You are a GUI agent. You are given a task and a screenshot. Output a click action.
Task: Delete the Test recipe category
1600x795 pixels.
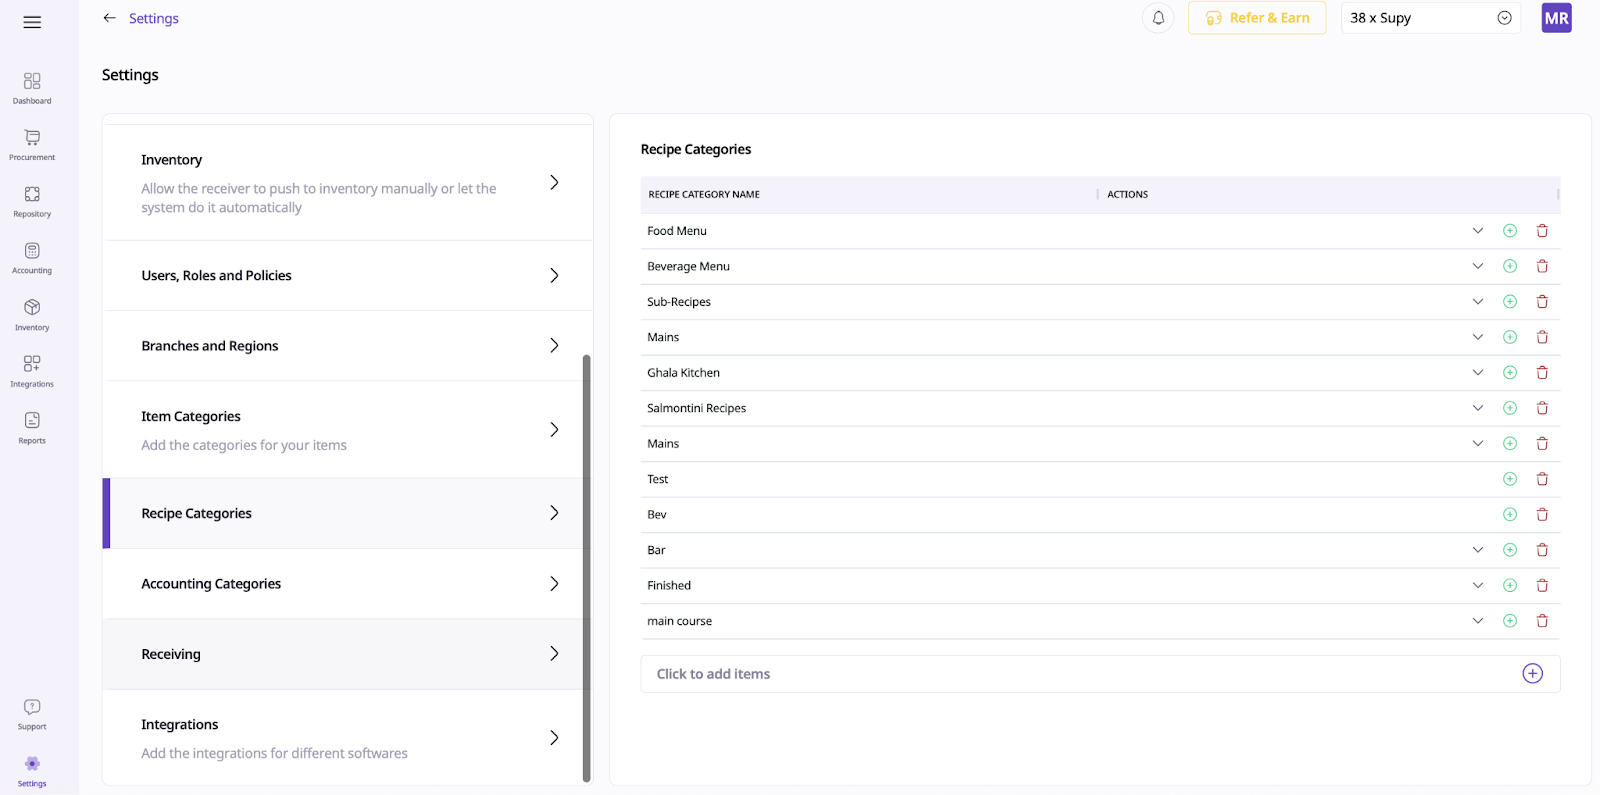pos(1542,479)
